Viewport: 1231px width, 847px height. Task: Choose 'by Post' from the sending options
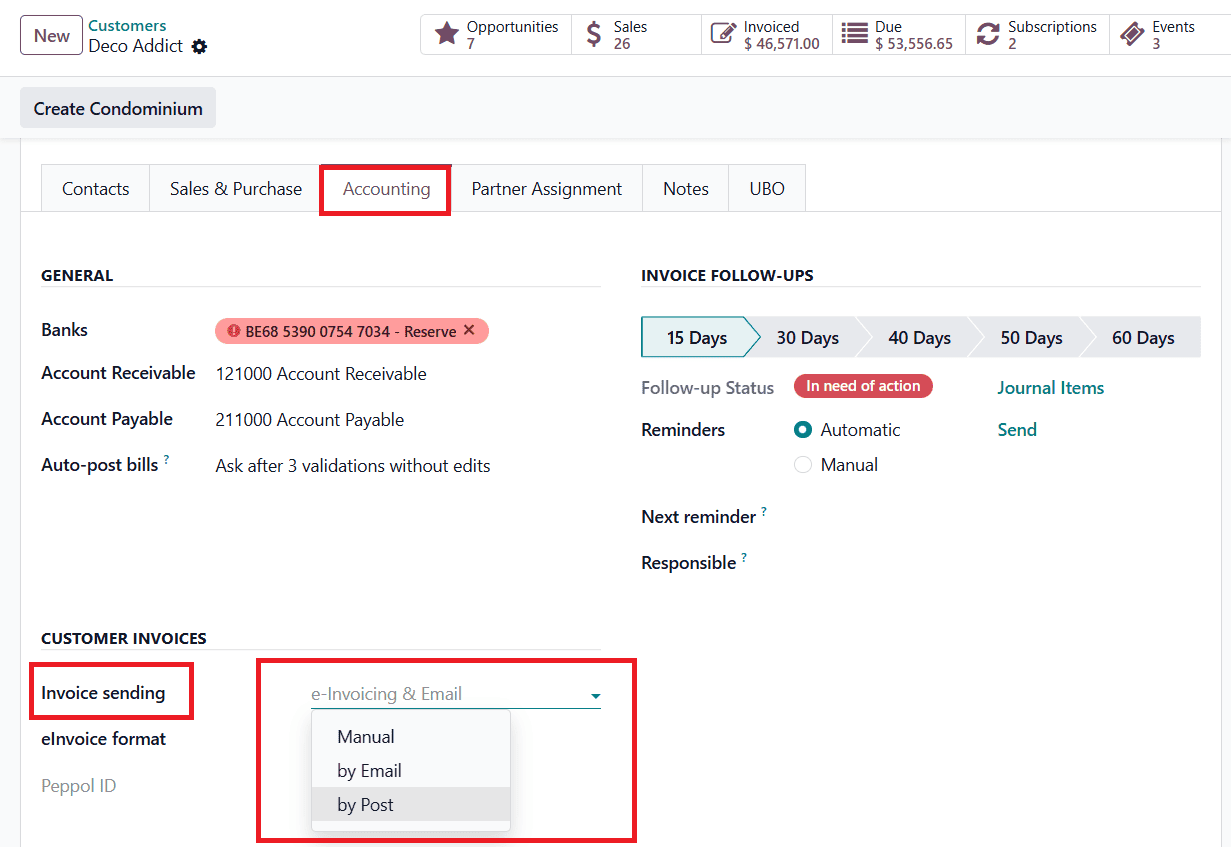point(365,804)
